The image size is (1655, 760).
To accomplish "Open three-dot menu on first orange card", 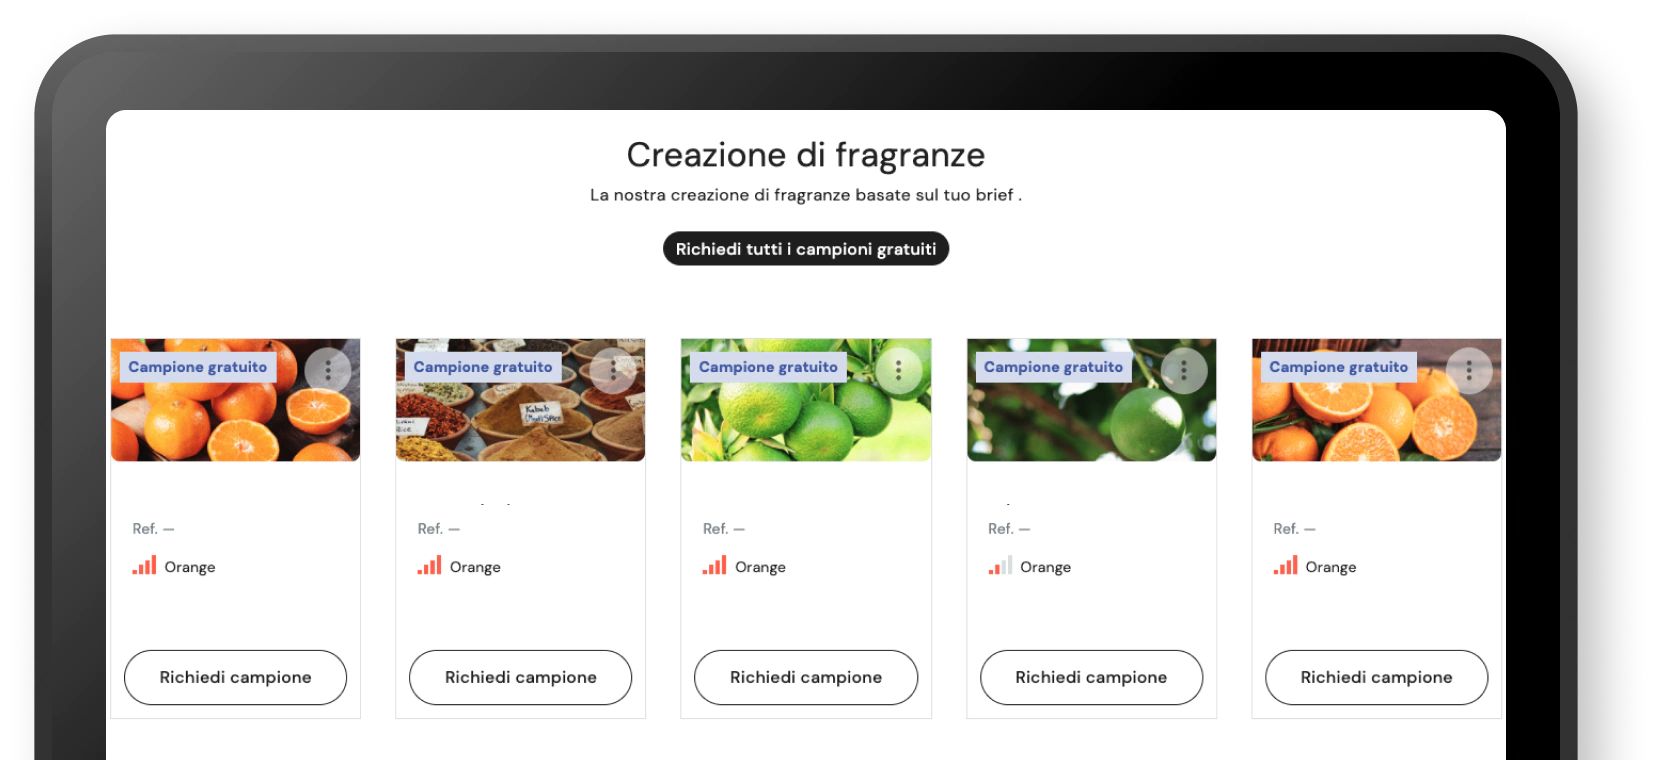I will (328, 370).
